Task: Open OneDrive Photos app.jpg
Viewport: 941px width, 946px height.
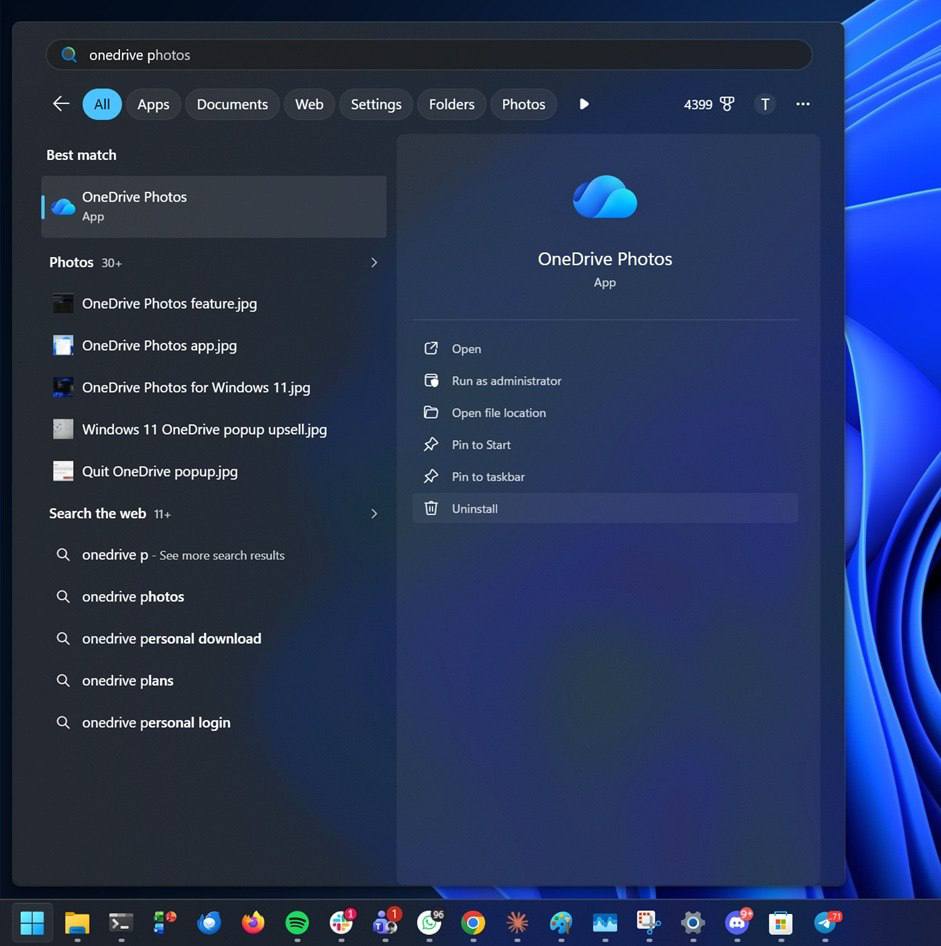Action: (214, 345)
